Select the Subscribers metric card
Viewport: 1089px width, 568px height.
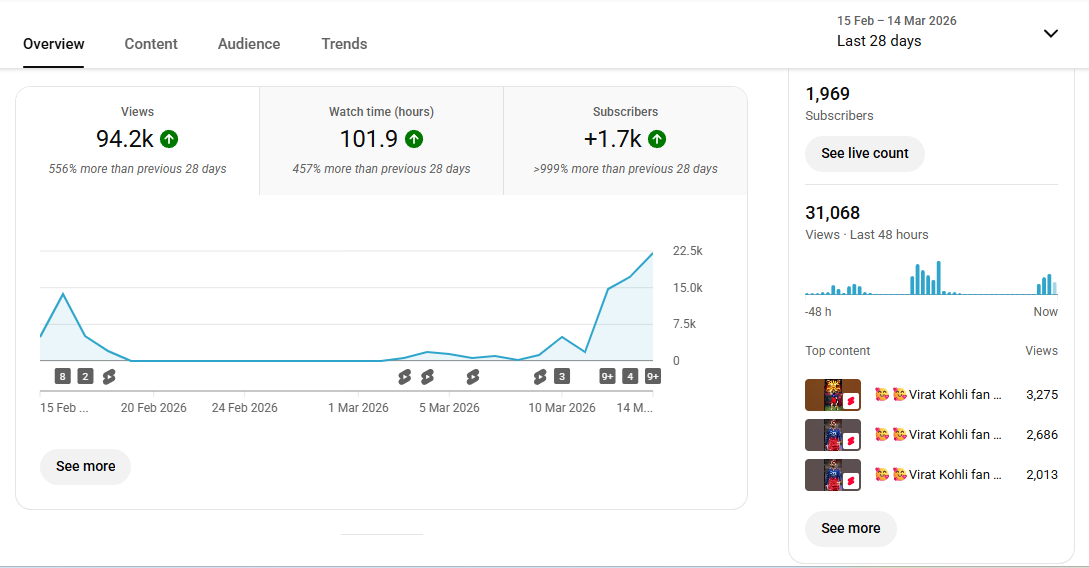click(625, 140)
